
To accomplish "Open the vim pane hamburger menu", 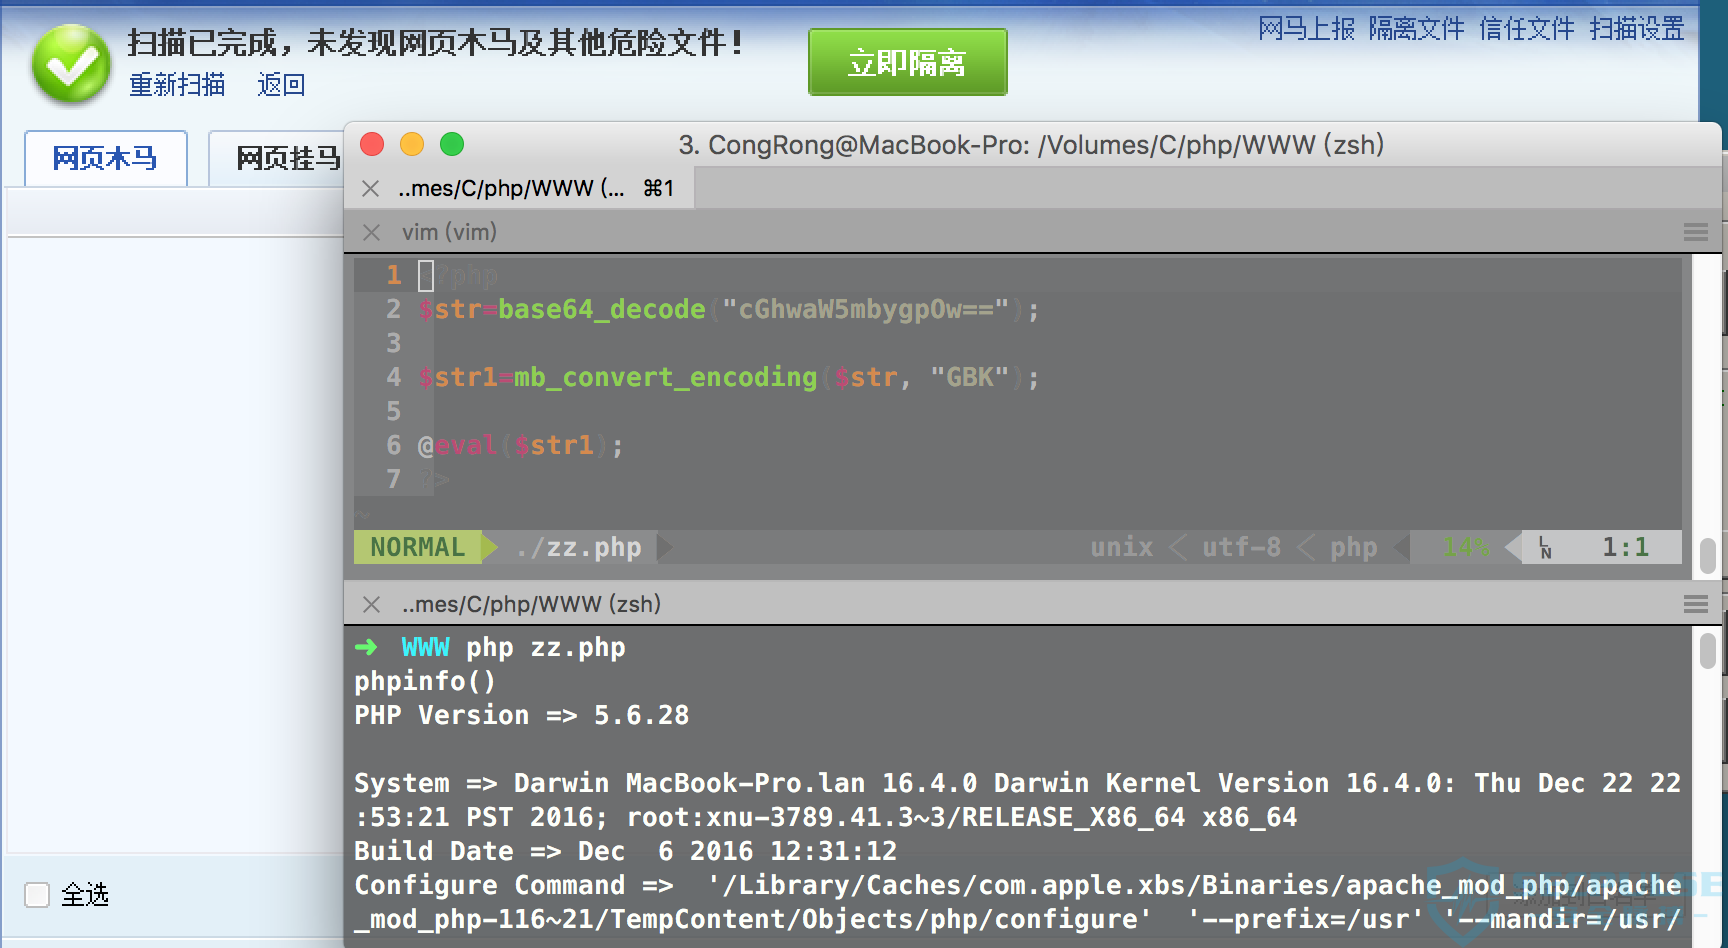I will (x=1695, y=232).
